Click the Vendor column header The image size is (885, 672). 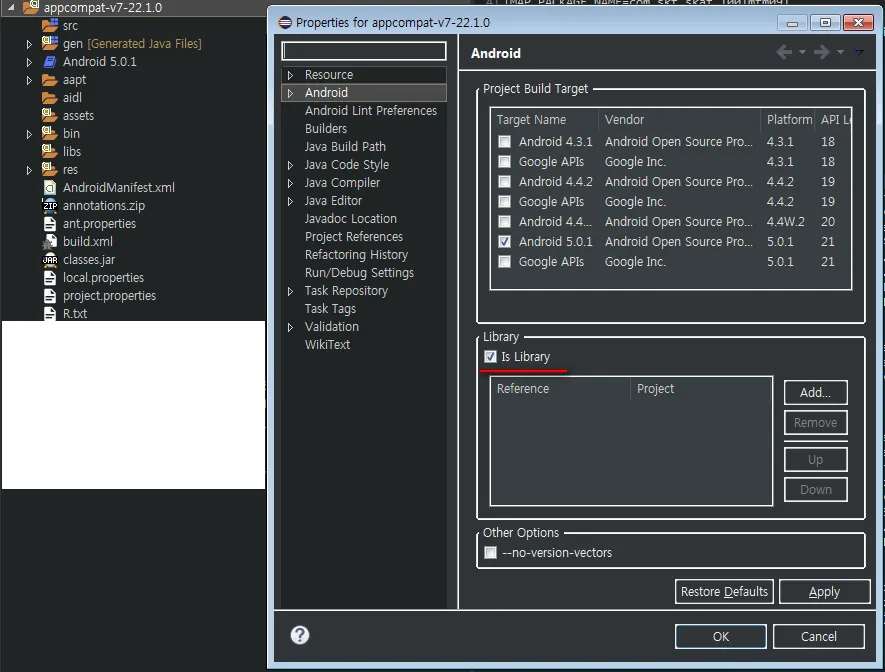tap(679, 120)
